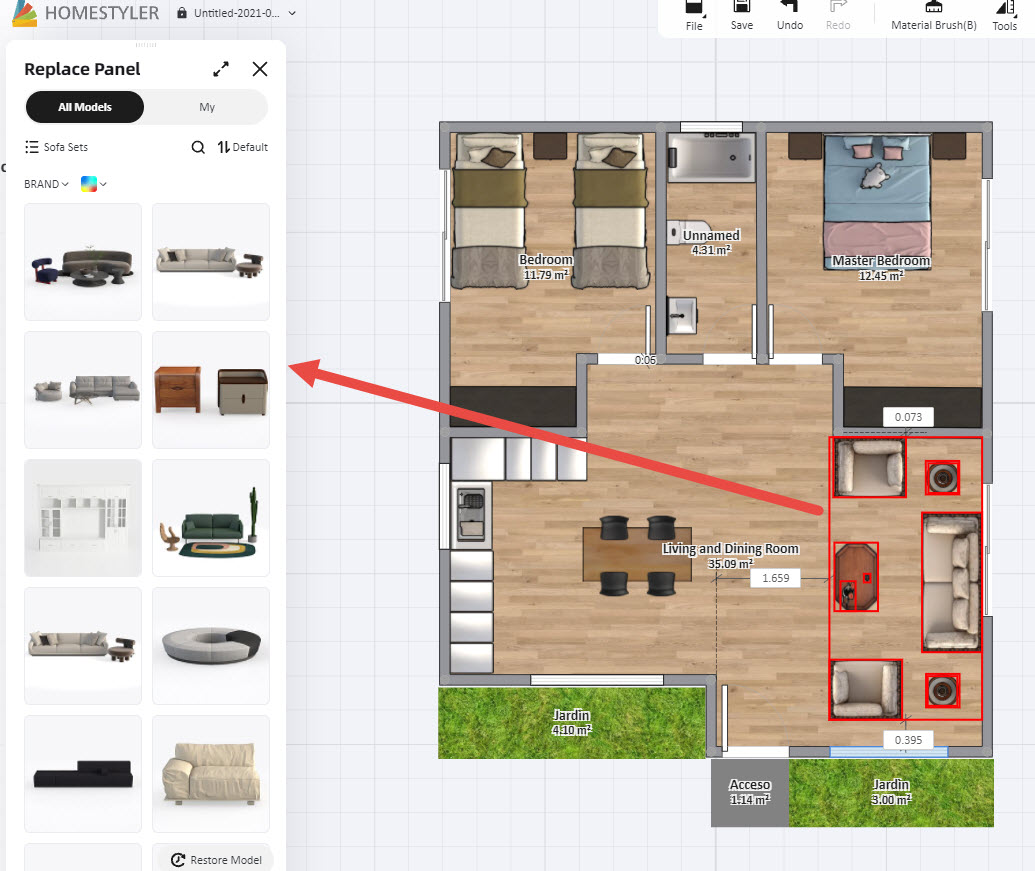The width and height of the screenshot is (1035, 871).
Task: Open the BRAND filter dropdown
Action: pyautogui.click(x=46, y=184)
